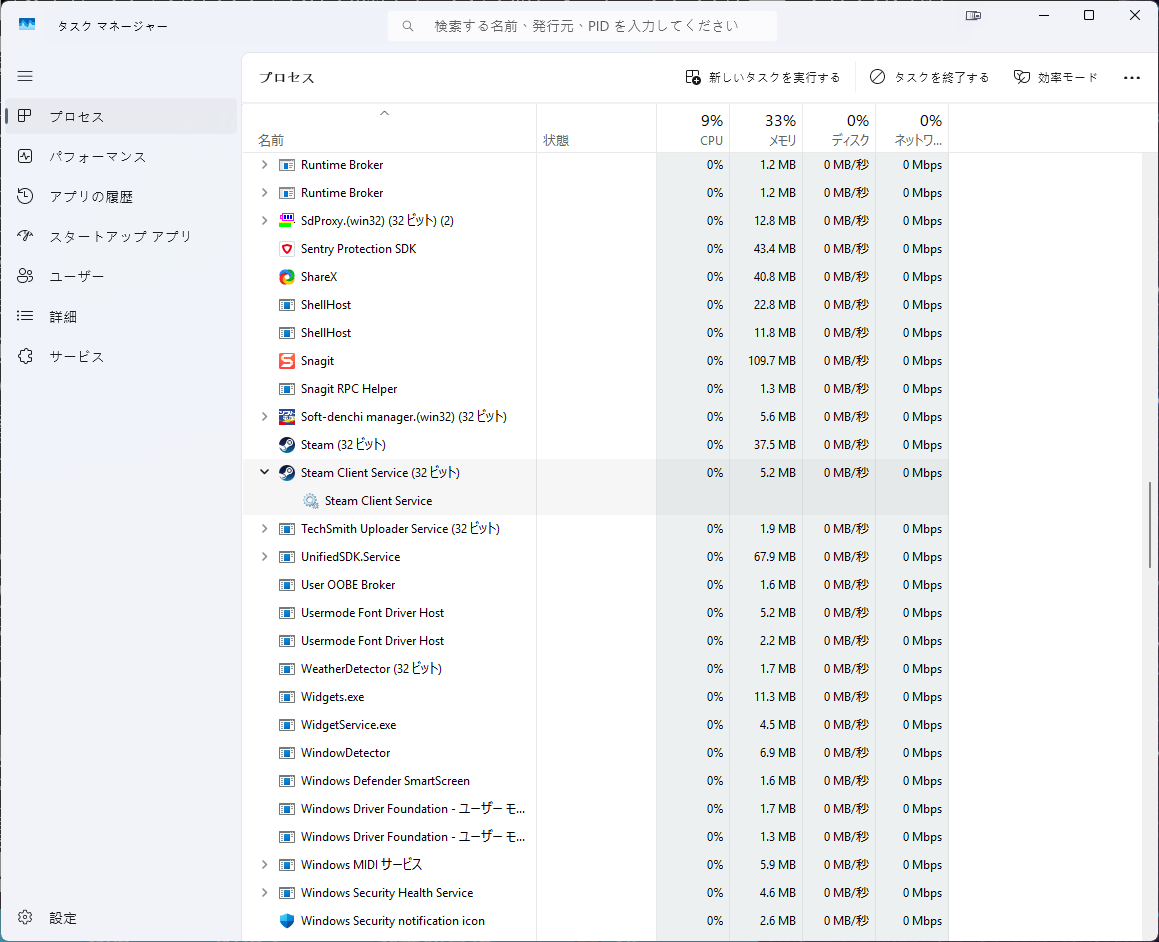Viewport: 1159px width, 942px height.
Task: Expand the second Runtime Broker row
Action: pos(265,193)
